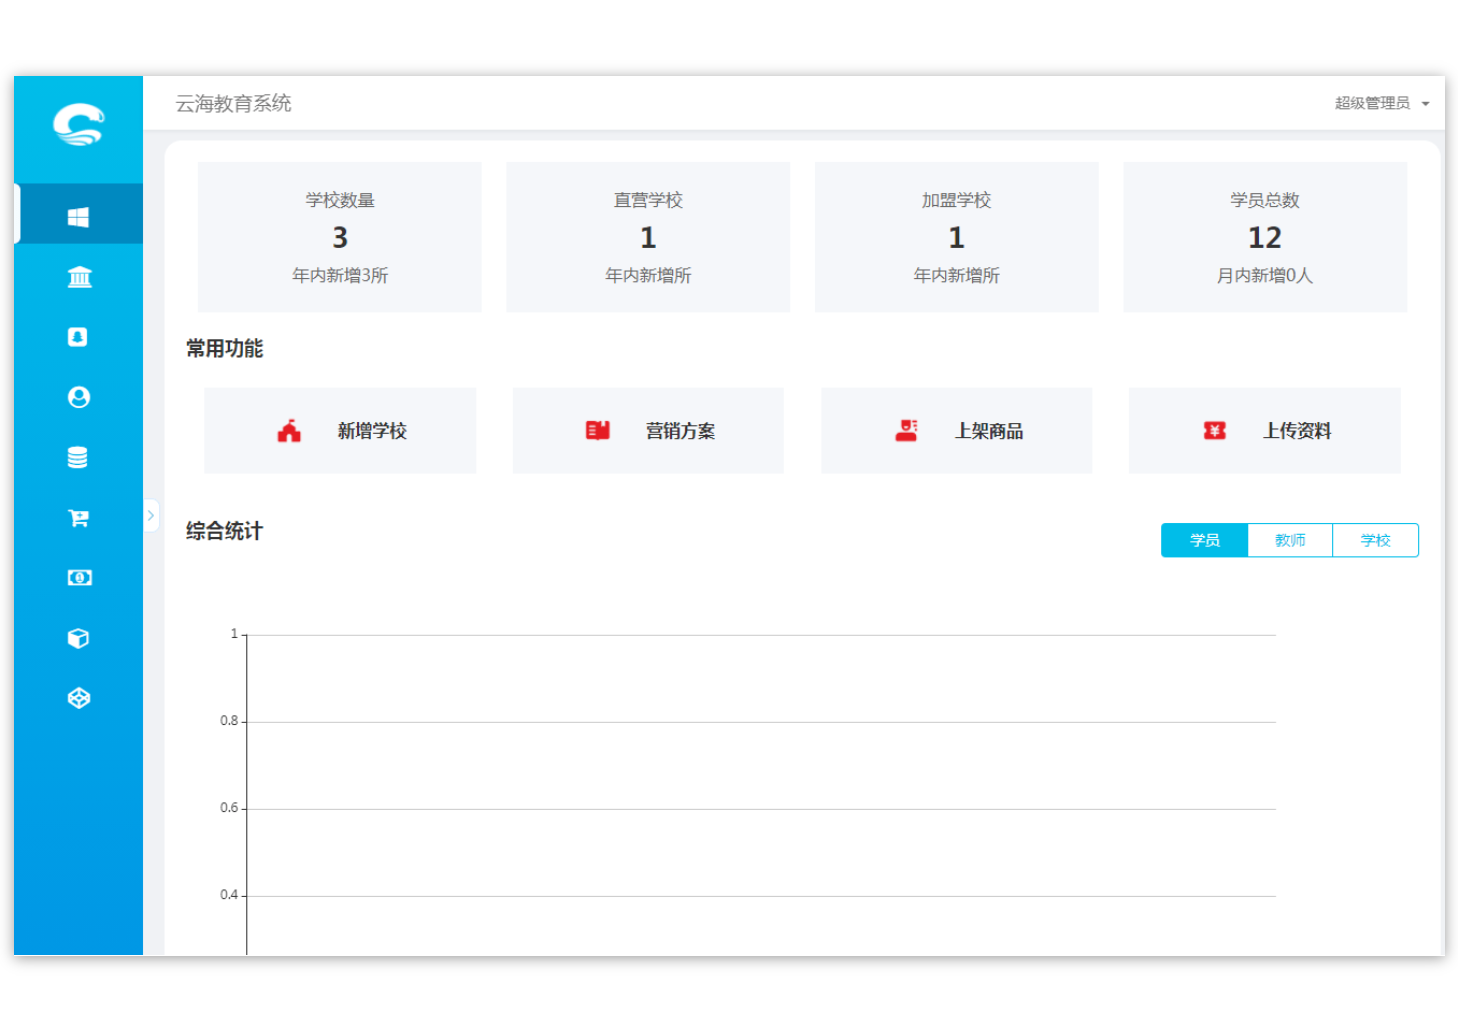This screenshot has height=1021, width=1458.
Task: Open the dashboard via the windows grid sidebar icon
Action: tap(78, 216)
